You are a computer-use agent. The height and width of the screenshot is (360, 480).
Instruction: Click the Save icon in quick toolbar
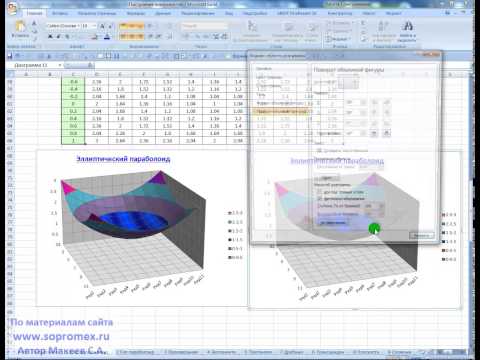(10, 56)
